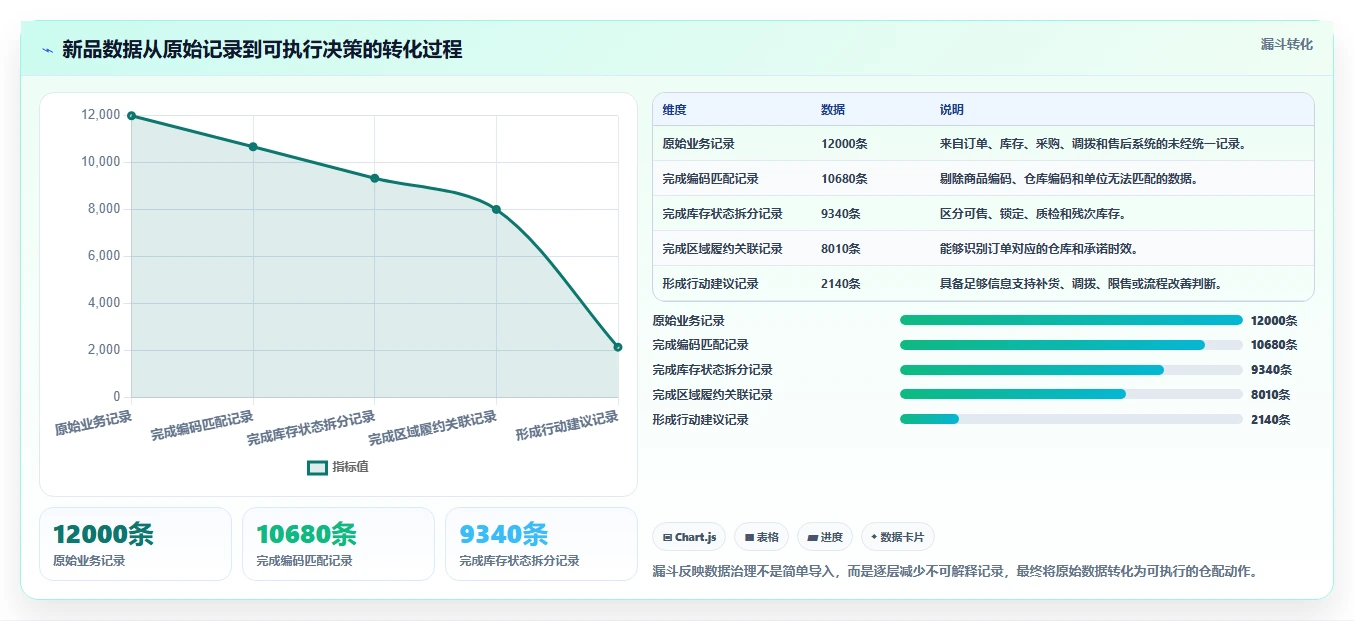
Task: Click the footer note starting 漏斗反映数据治理
Action: click(954, 572)
